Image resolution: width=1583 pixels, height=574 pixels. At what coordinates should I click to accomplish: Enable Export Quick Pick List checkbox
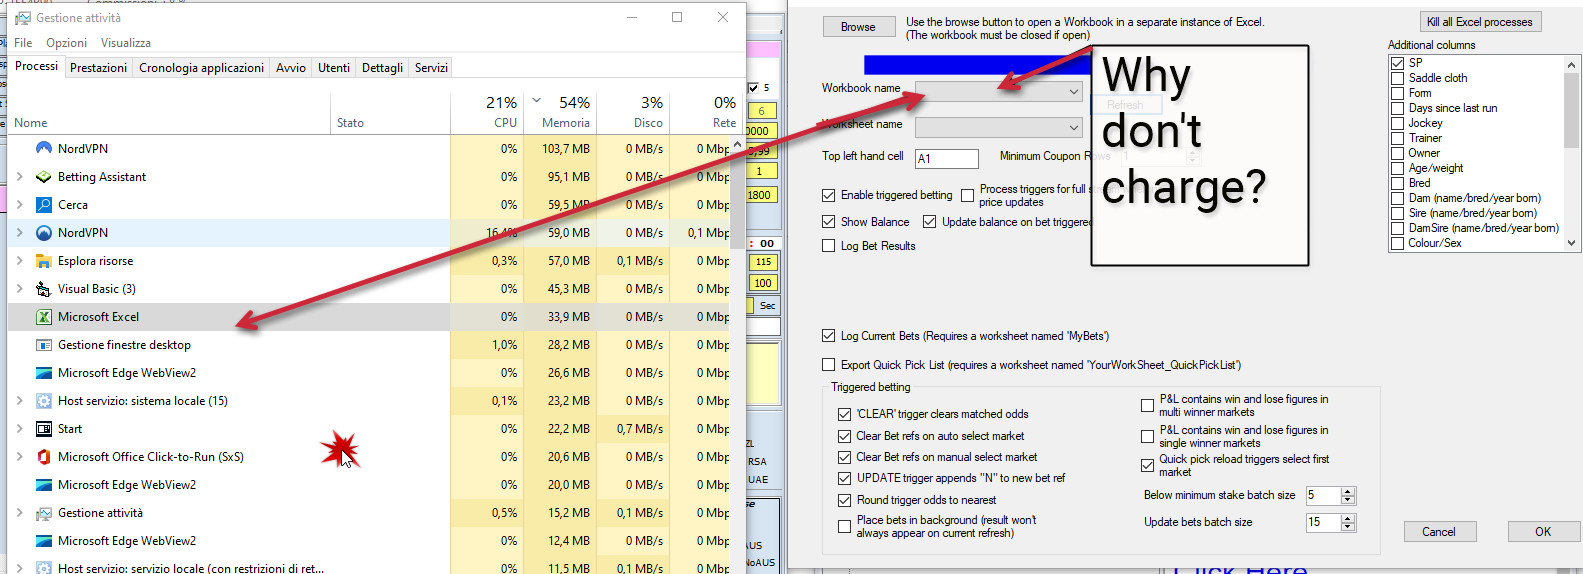828,364
